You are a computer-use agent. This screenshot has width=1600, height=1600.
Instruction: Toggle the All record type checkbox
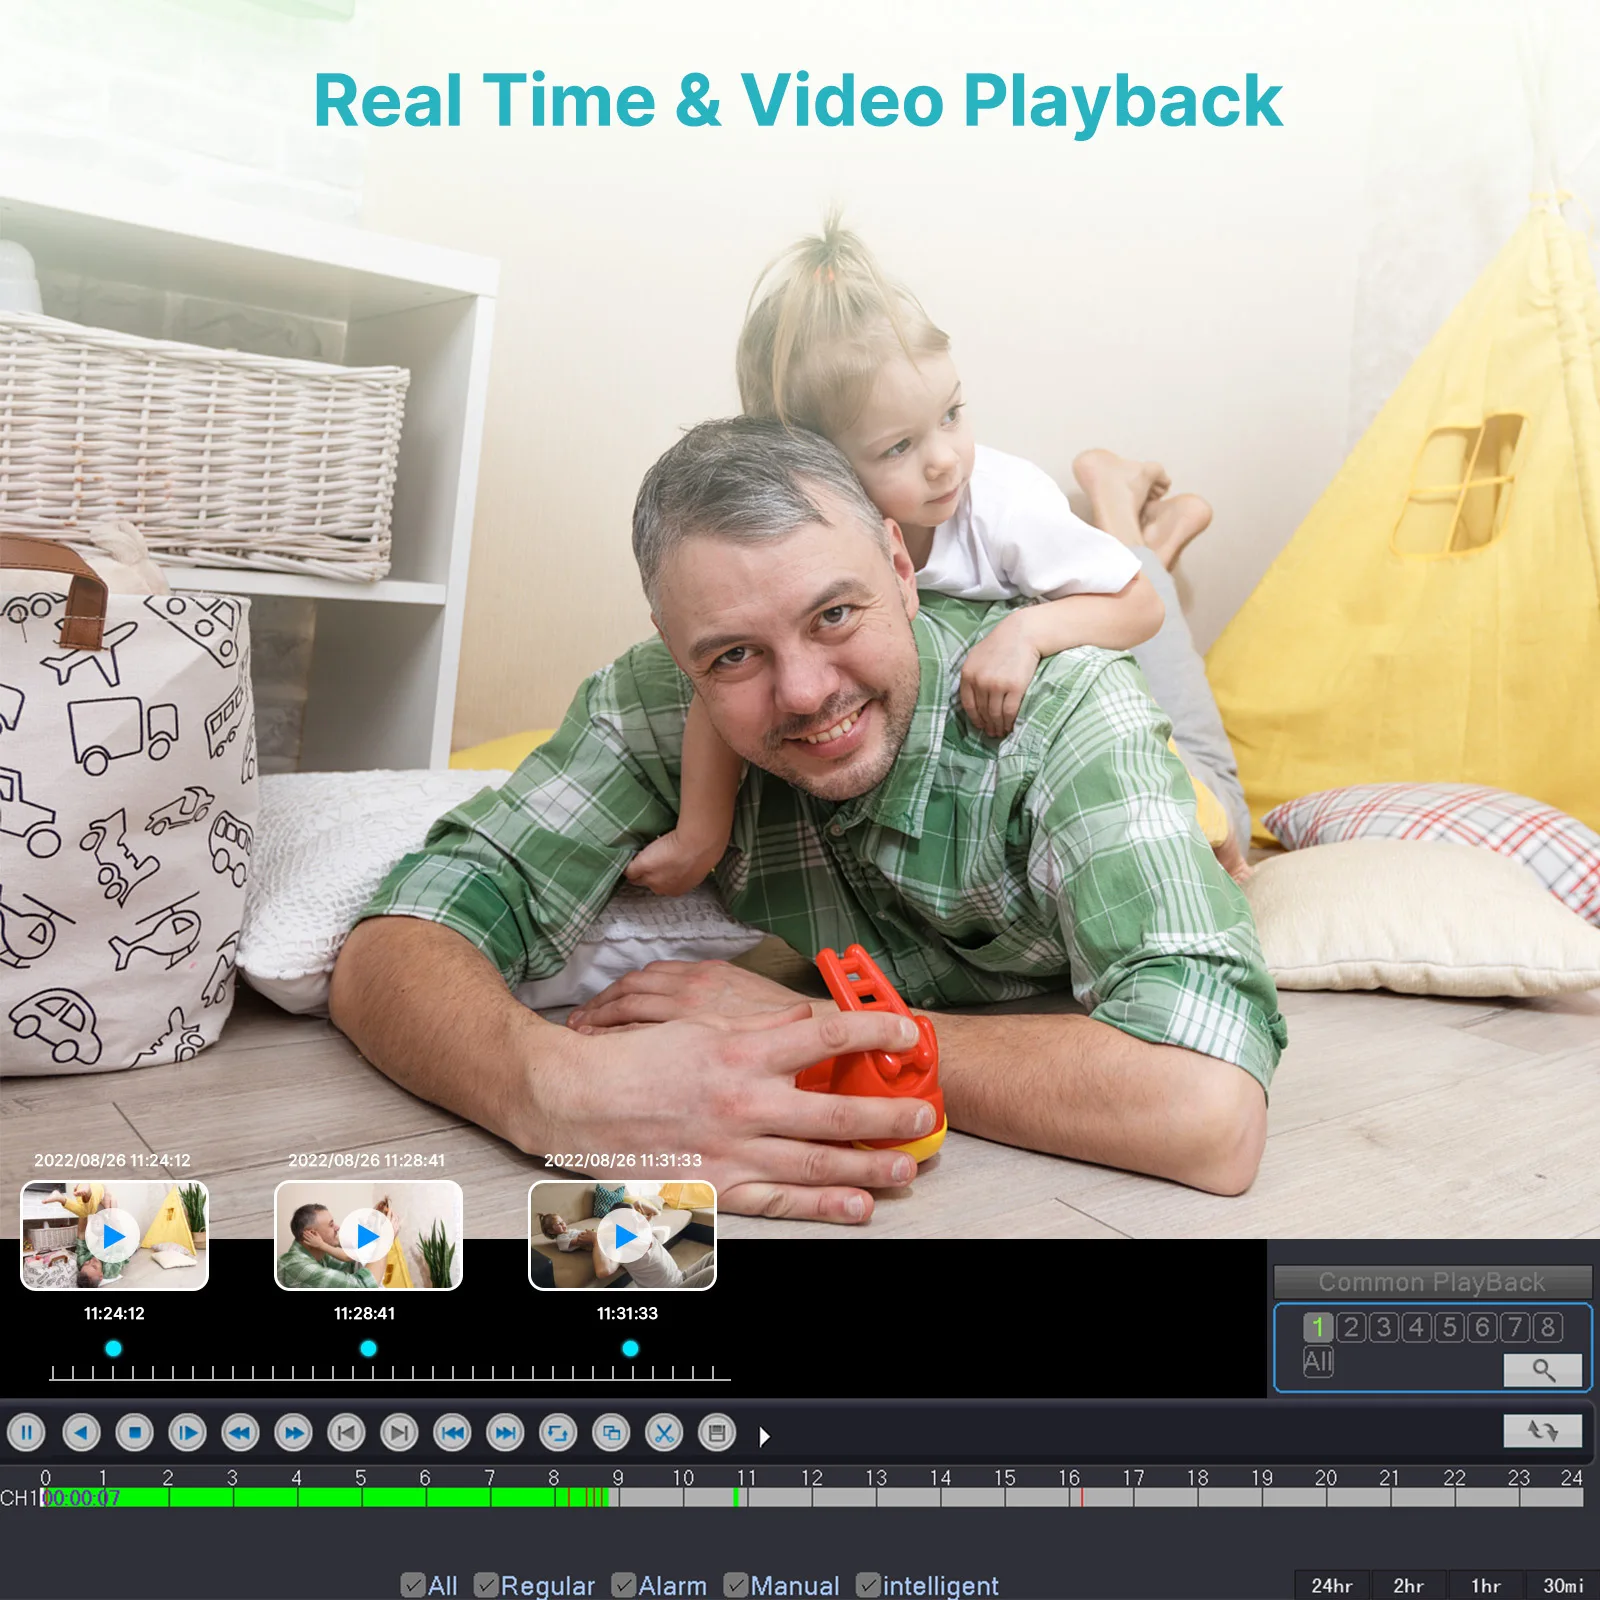413,1585
